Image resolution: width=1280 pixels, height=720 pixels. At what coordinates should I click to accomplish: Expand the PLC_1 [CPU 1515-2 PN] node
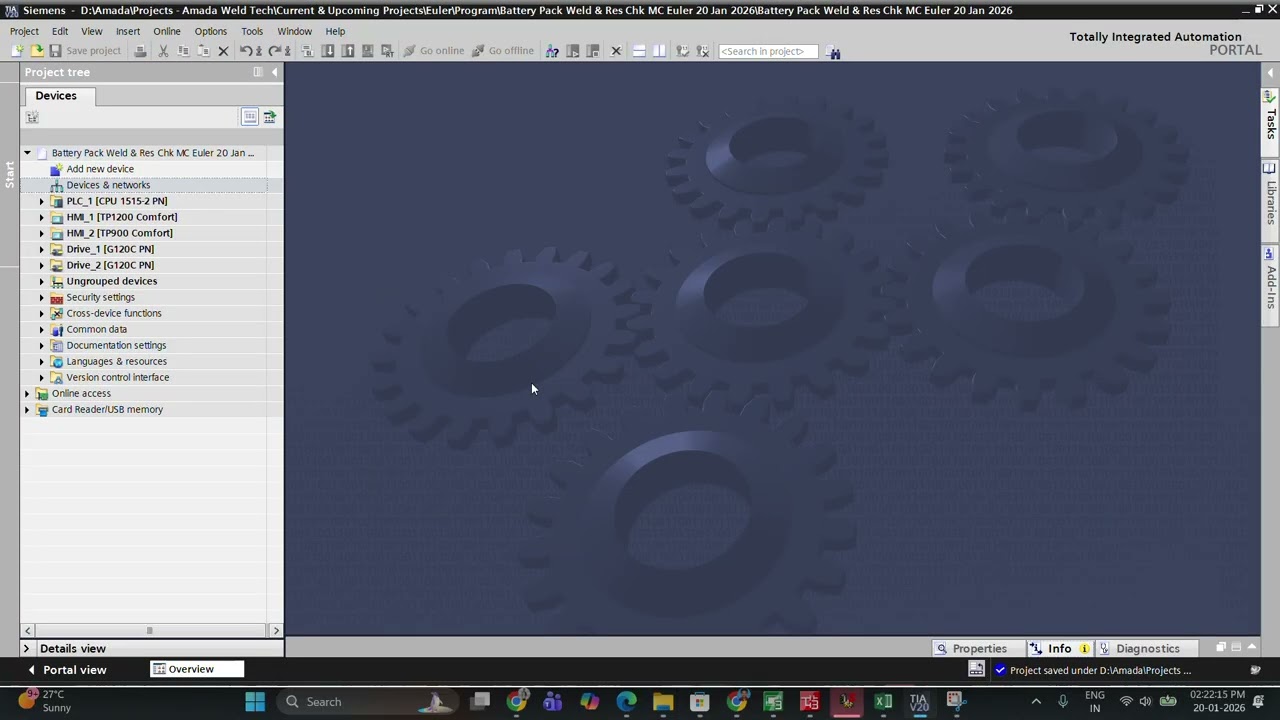(42, 201)
